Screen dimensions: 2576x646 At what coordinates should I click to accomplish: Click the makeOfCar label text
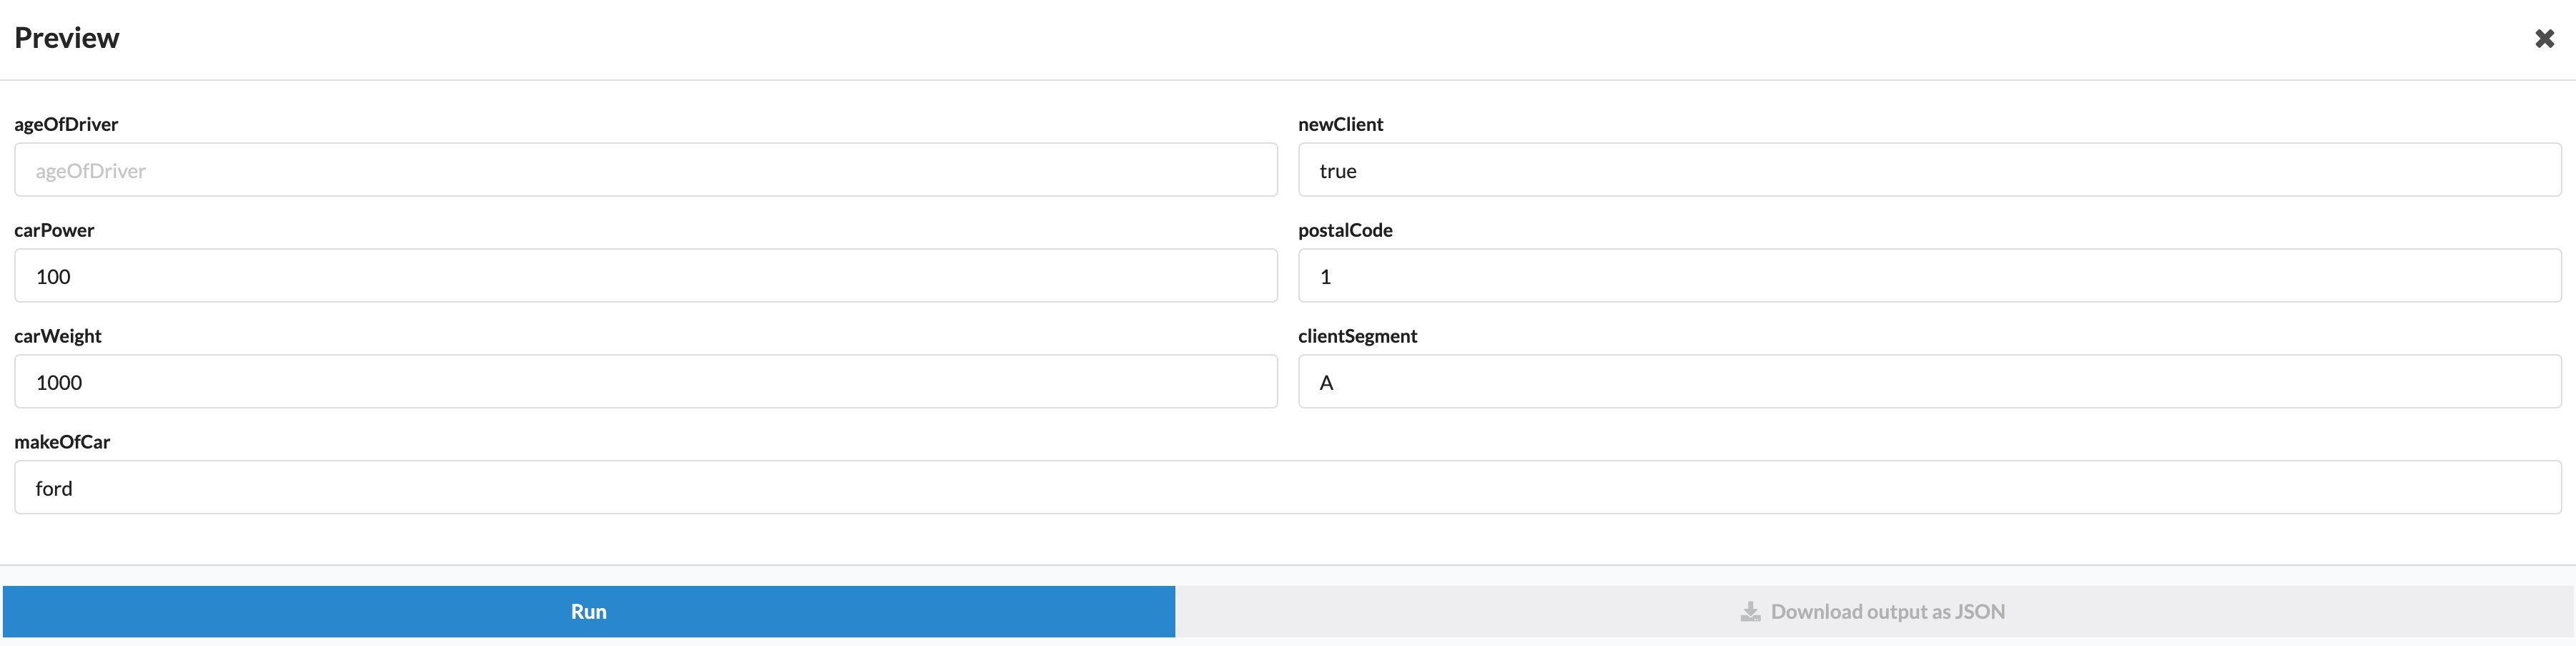tap(62, 442)
